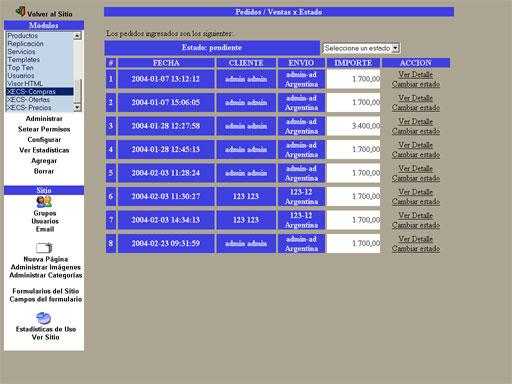Viewport: 512px width, 384px height.
Task: Click the '123 123' client in order 7
Action: coord(246,220)
